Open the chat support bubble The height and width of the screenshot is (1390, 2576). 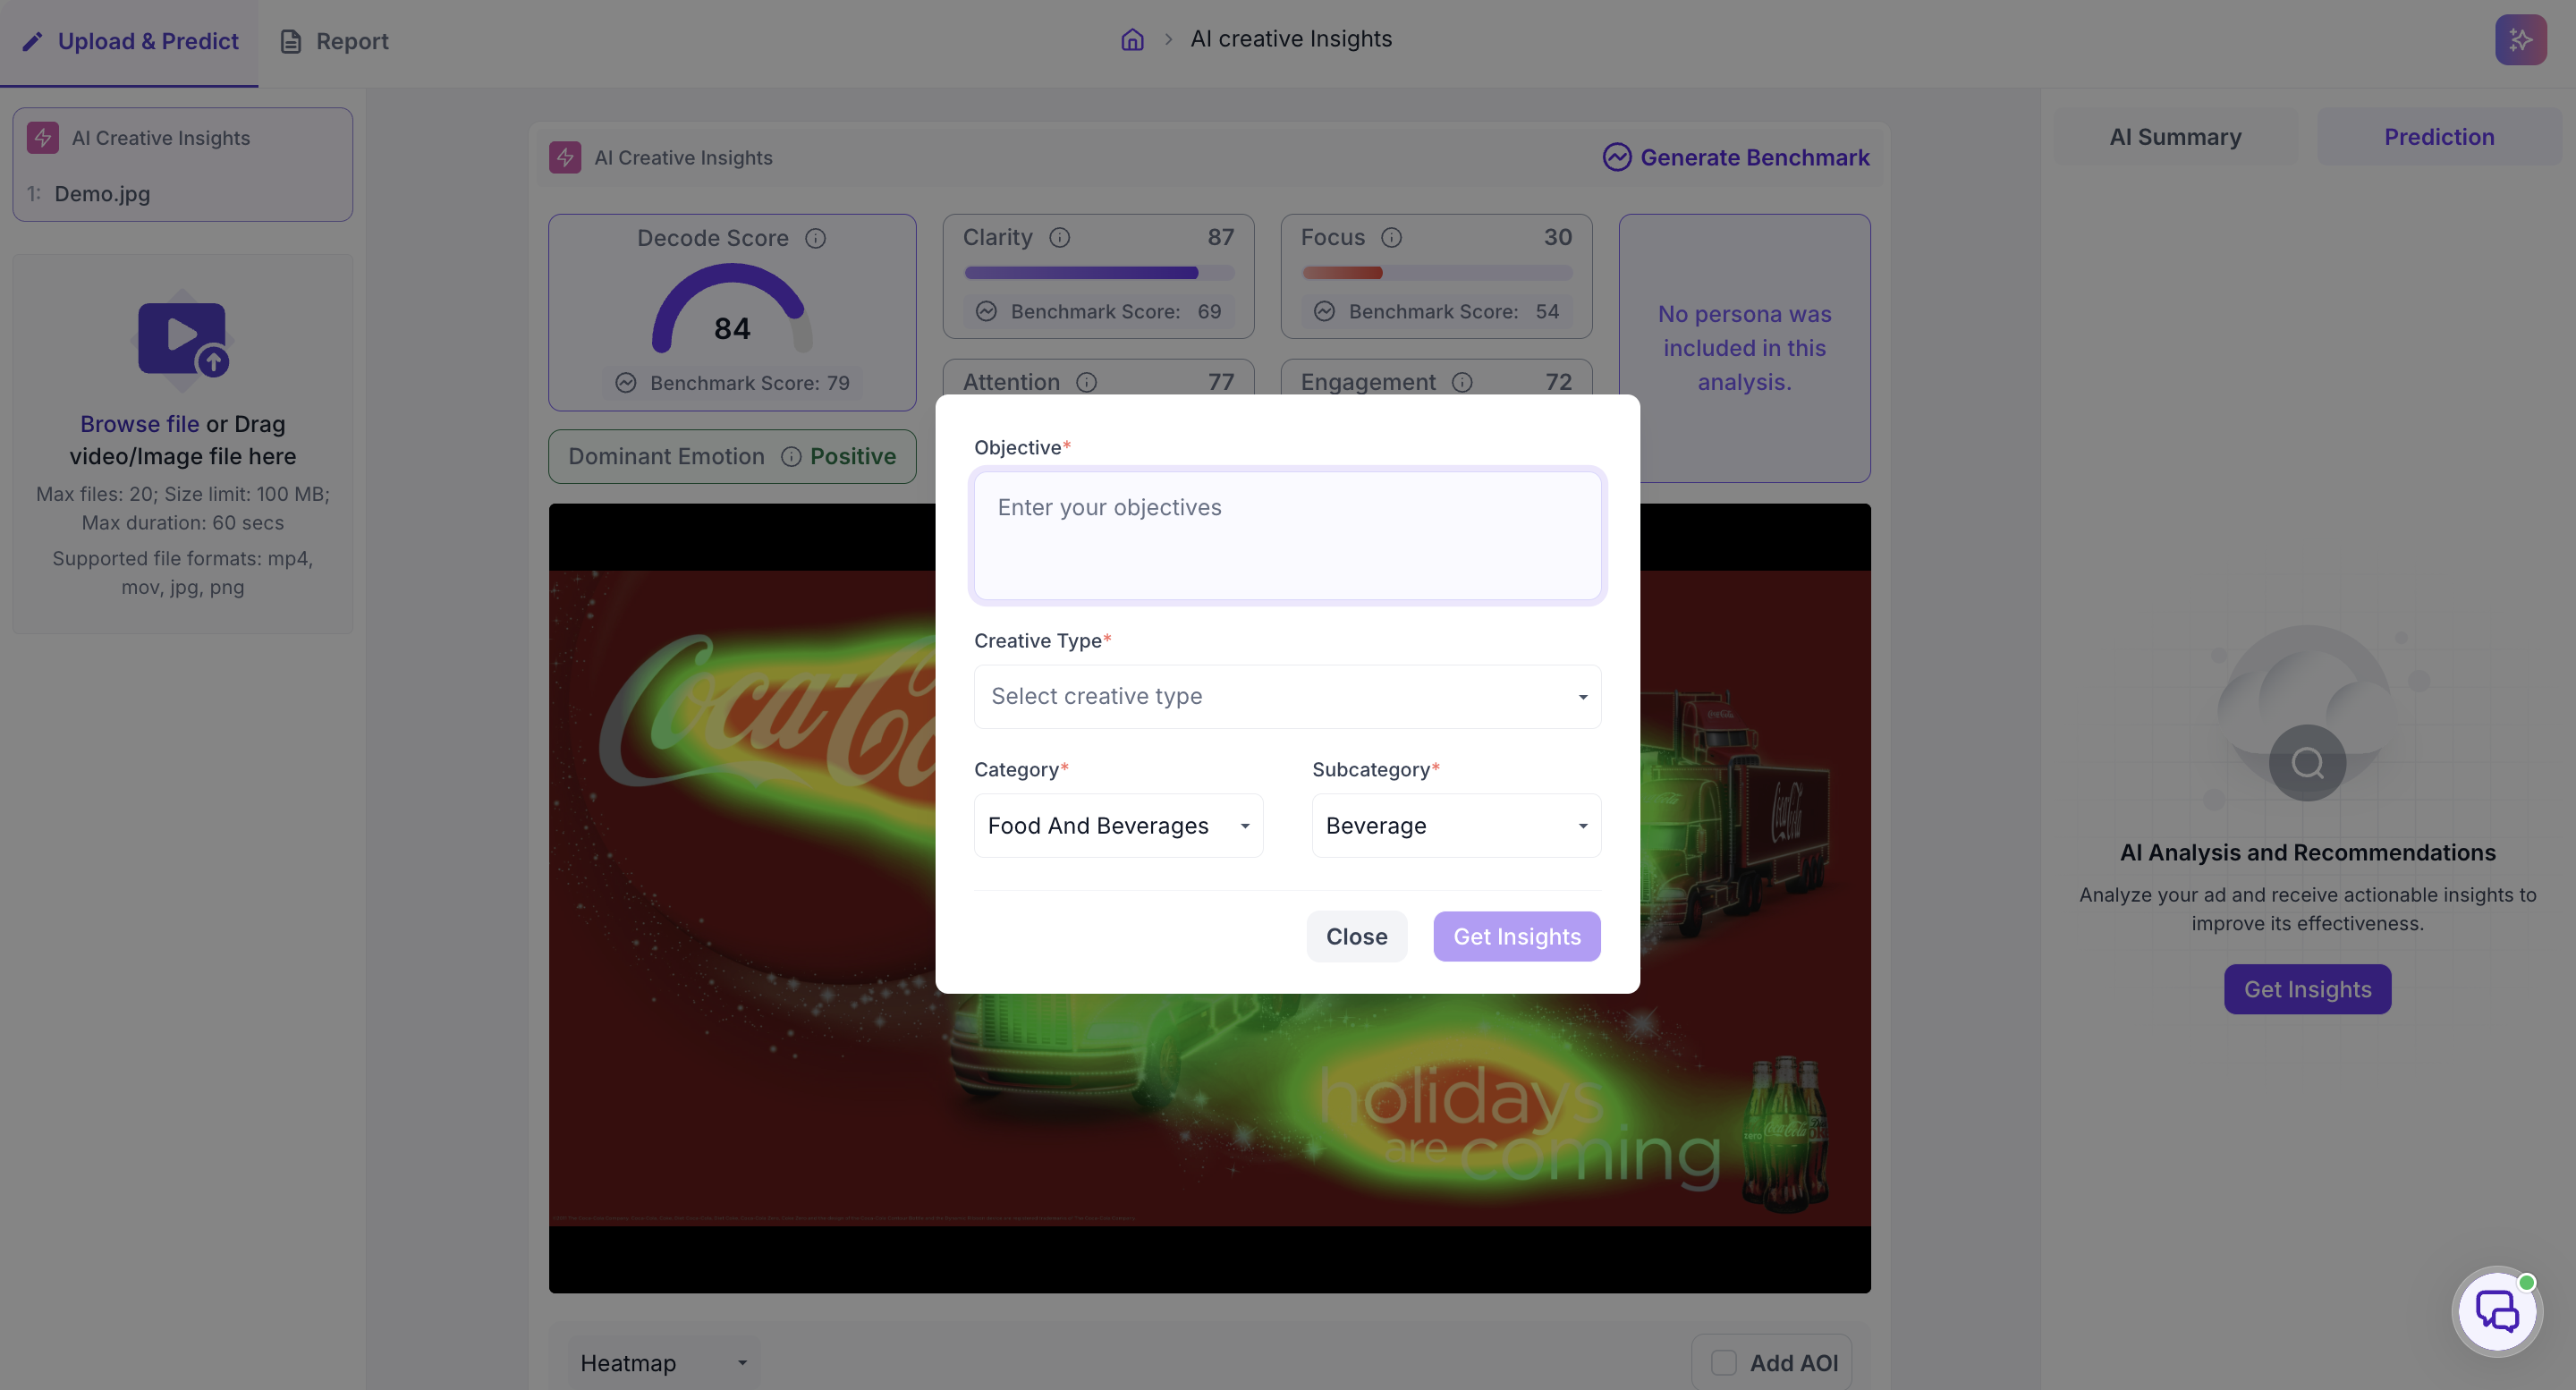click(2497, 1310)
